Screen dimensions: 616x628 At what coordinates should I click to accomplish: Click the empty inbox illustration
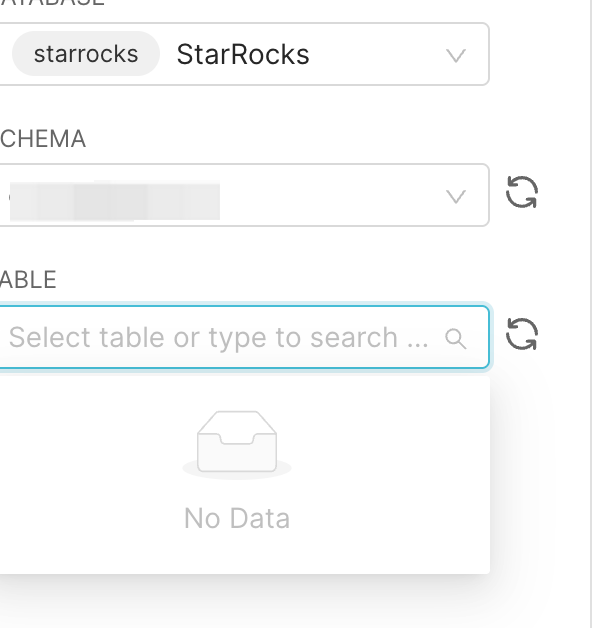point(237,445)
